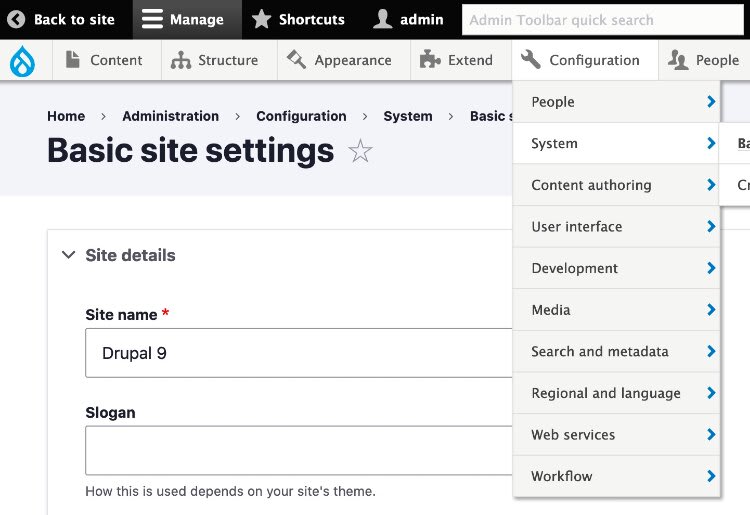Screen dimensions: 750x515
Task: Open Development menu entry
Action: point(616,268)
